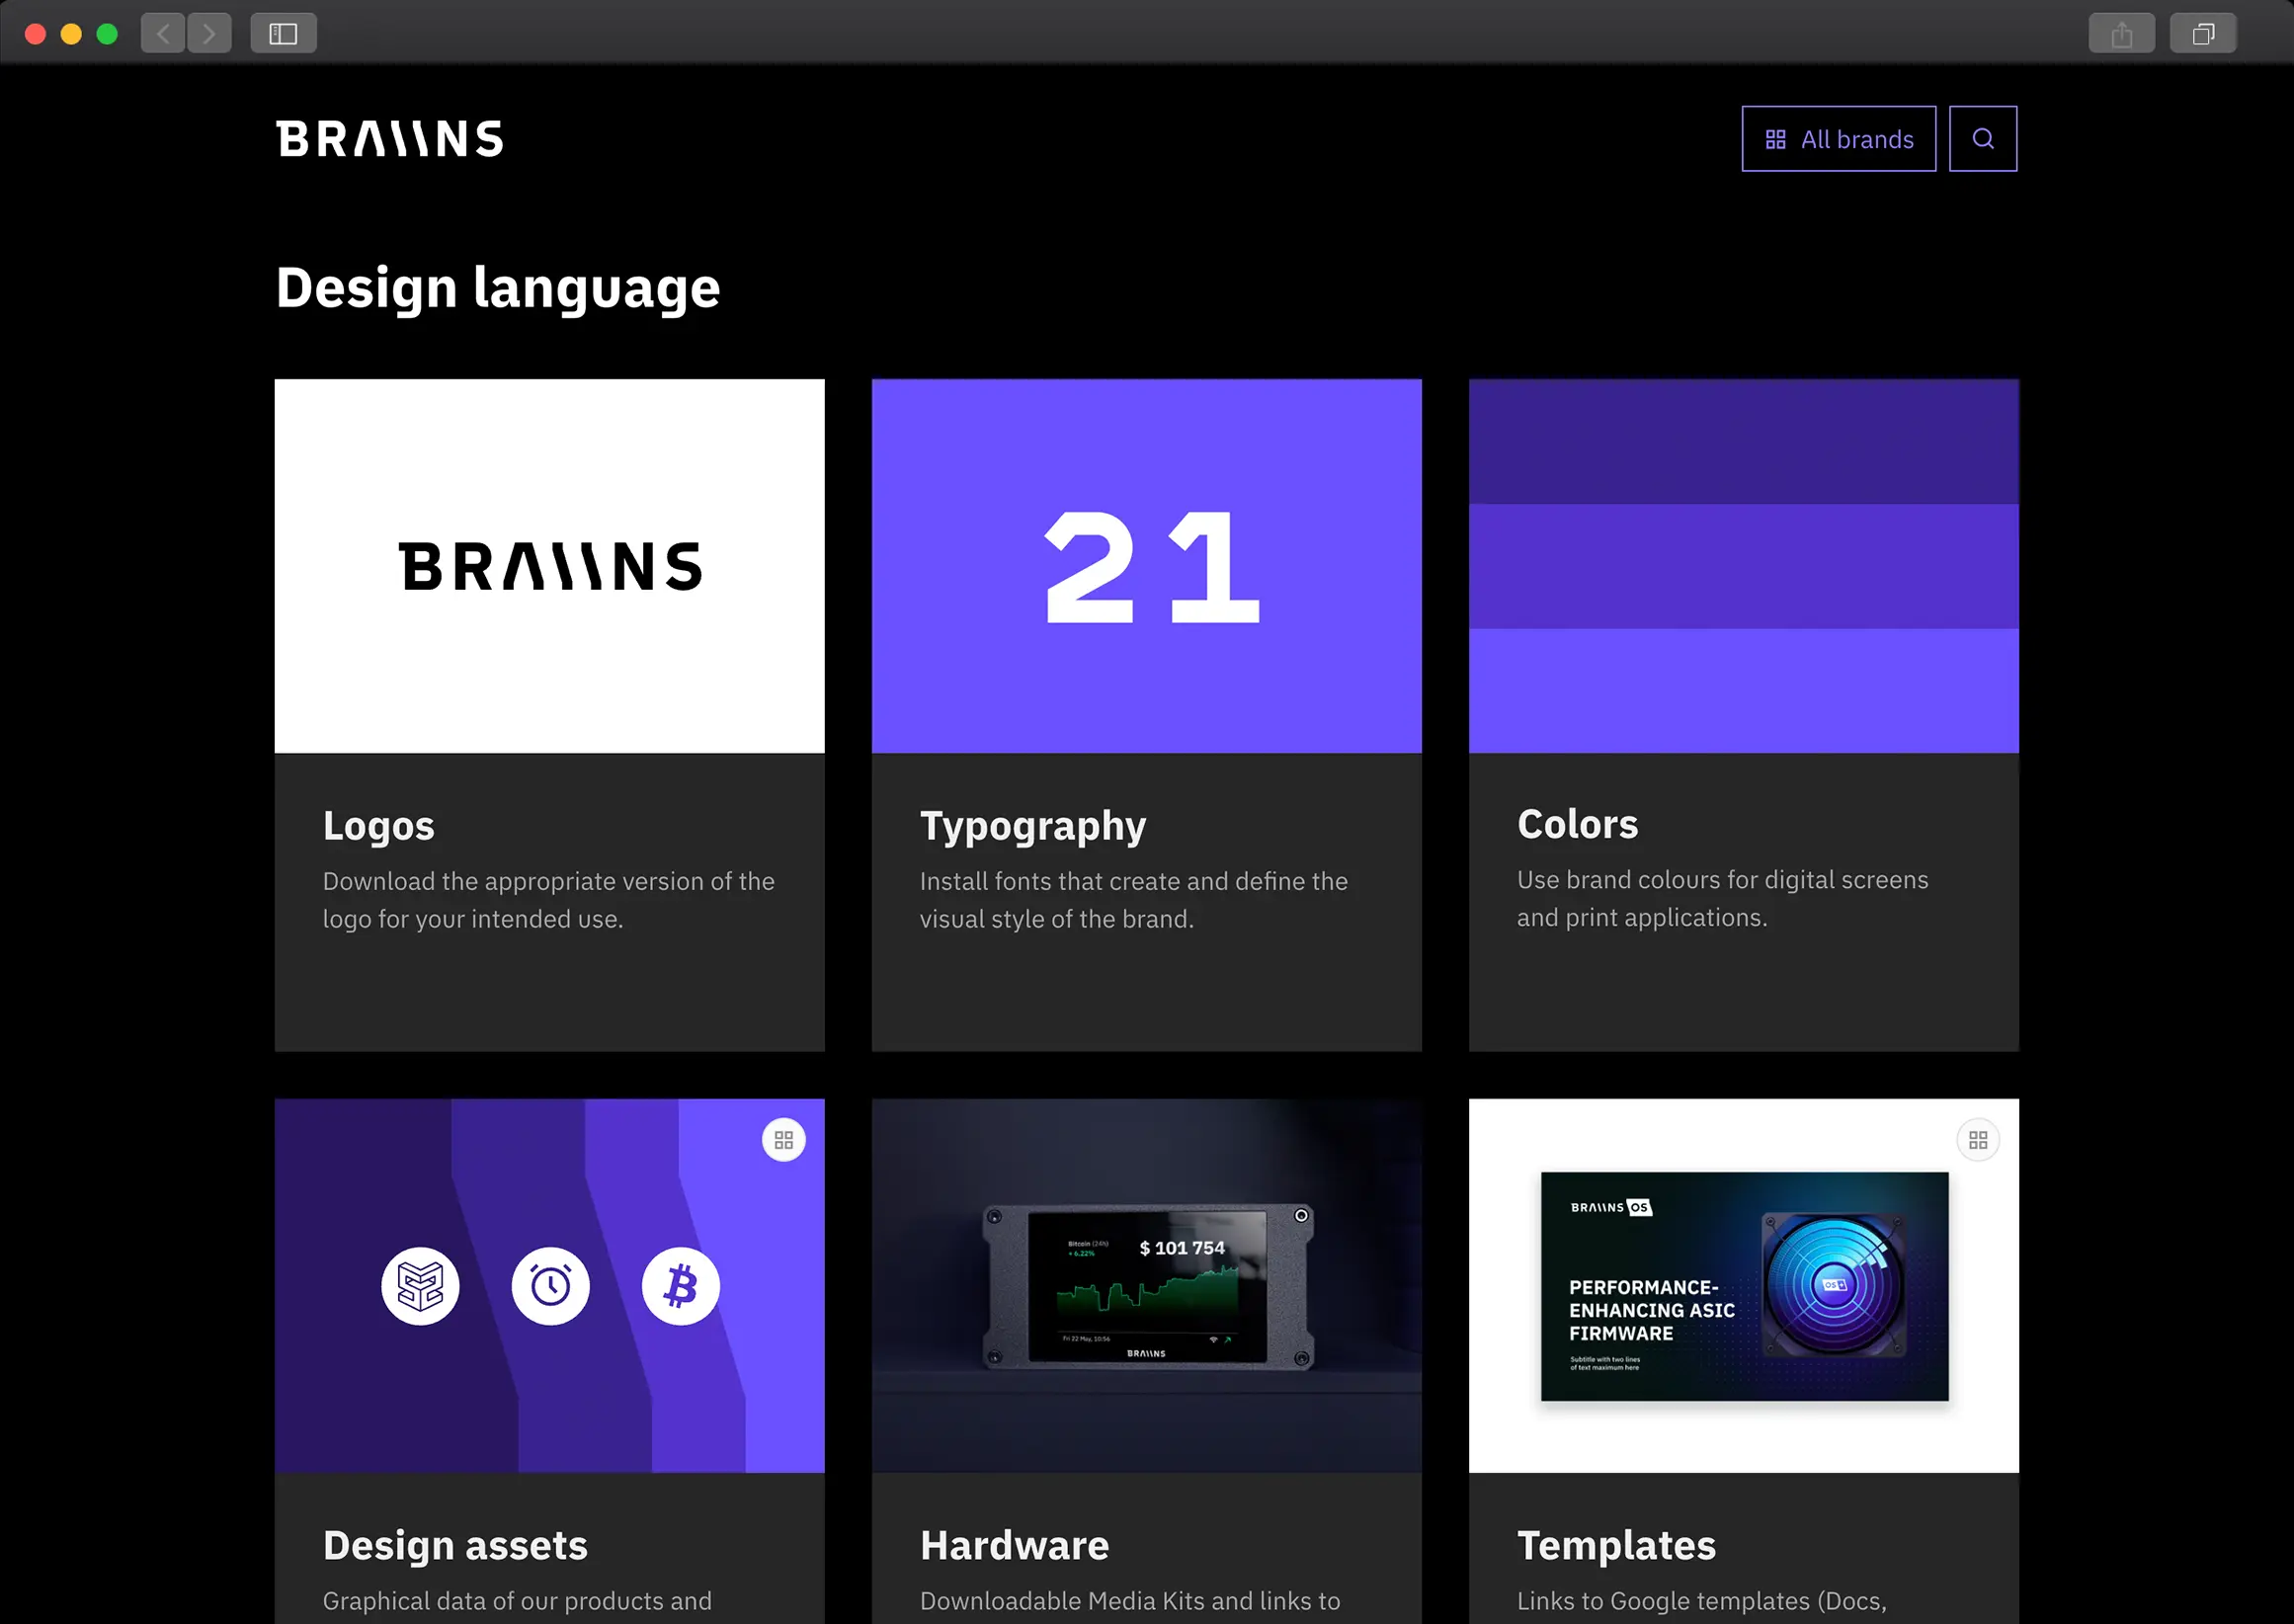Screen dimensions: 2294x1624
Task: Open the Hardware card device image
Action: (1147, 1285)
